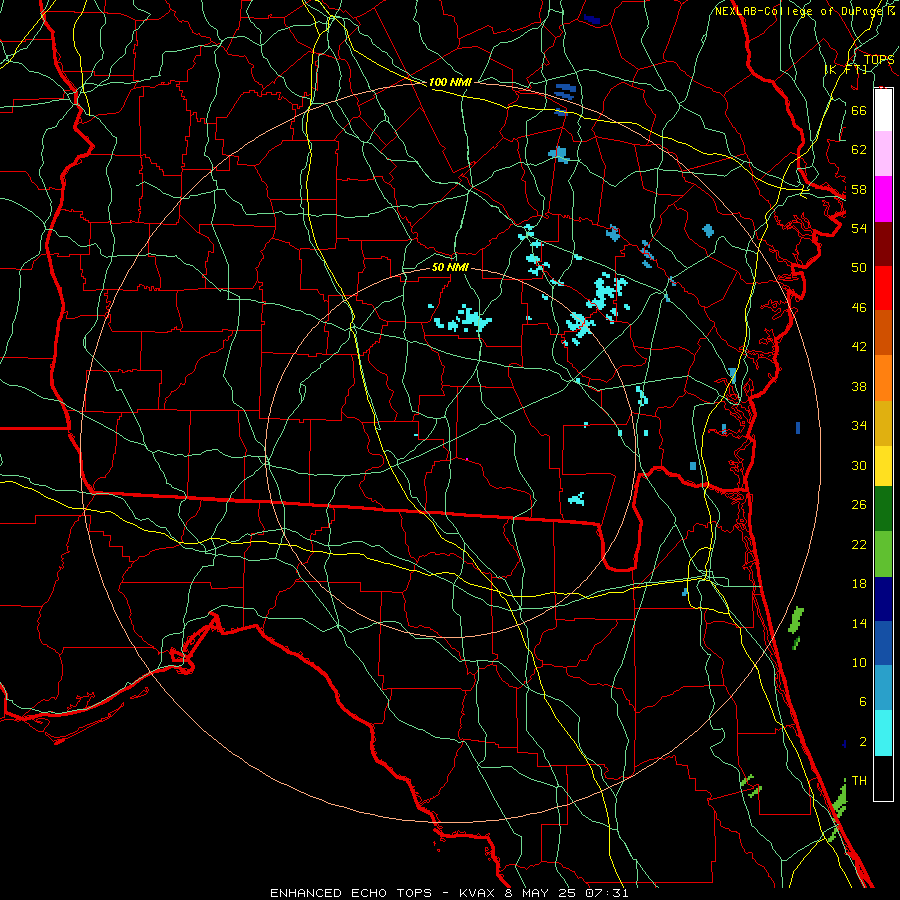Click the '50 NMI' range ring label
Viewport: 900px width, 900px height.
click(x=450, y=267)
